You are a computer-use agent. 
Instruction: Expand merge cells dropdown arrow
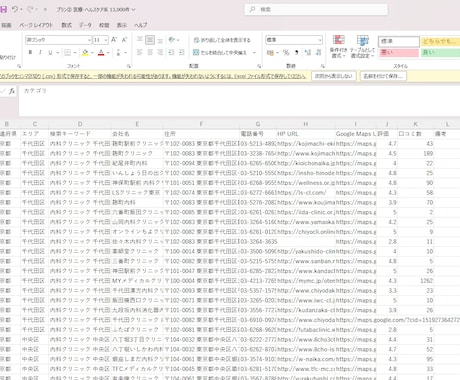(x=254, y=53)
